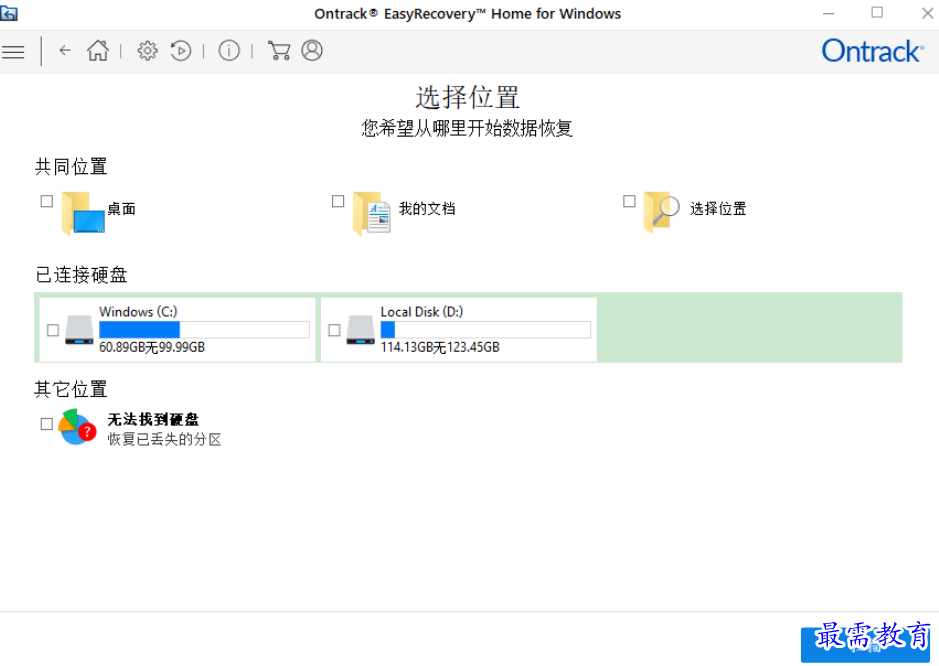The width and height of the screenshot is (939, 666).
Task: Tick the Local Disk (D:) checkbox
Action: pyautogui.click(x=334, y=330)
